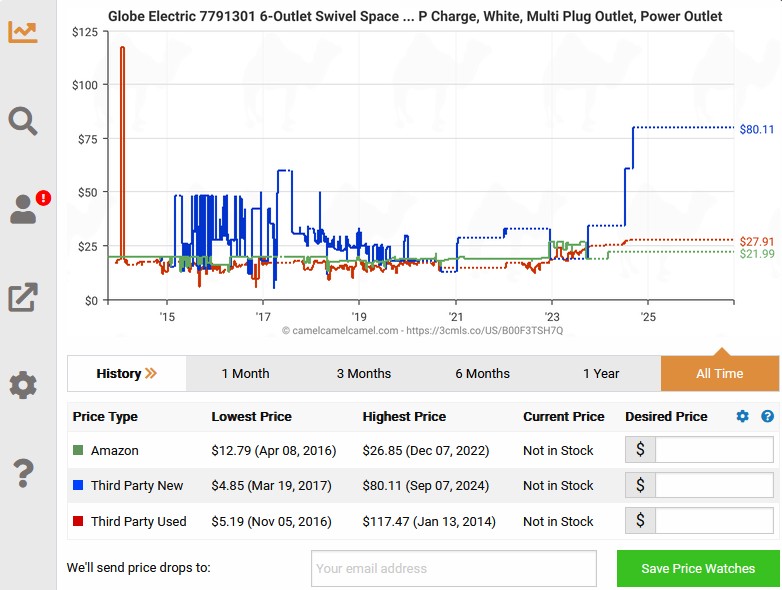This screenshot has width=782, height=590.
Task: Click the Lowest Price column header
Action: pyautogui.click(x=251, y=416)
